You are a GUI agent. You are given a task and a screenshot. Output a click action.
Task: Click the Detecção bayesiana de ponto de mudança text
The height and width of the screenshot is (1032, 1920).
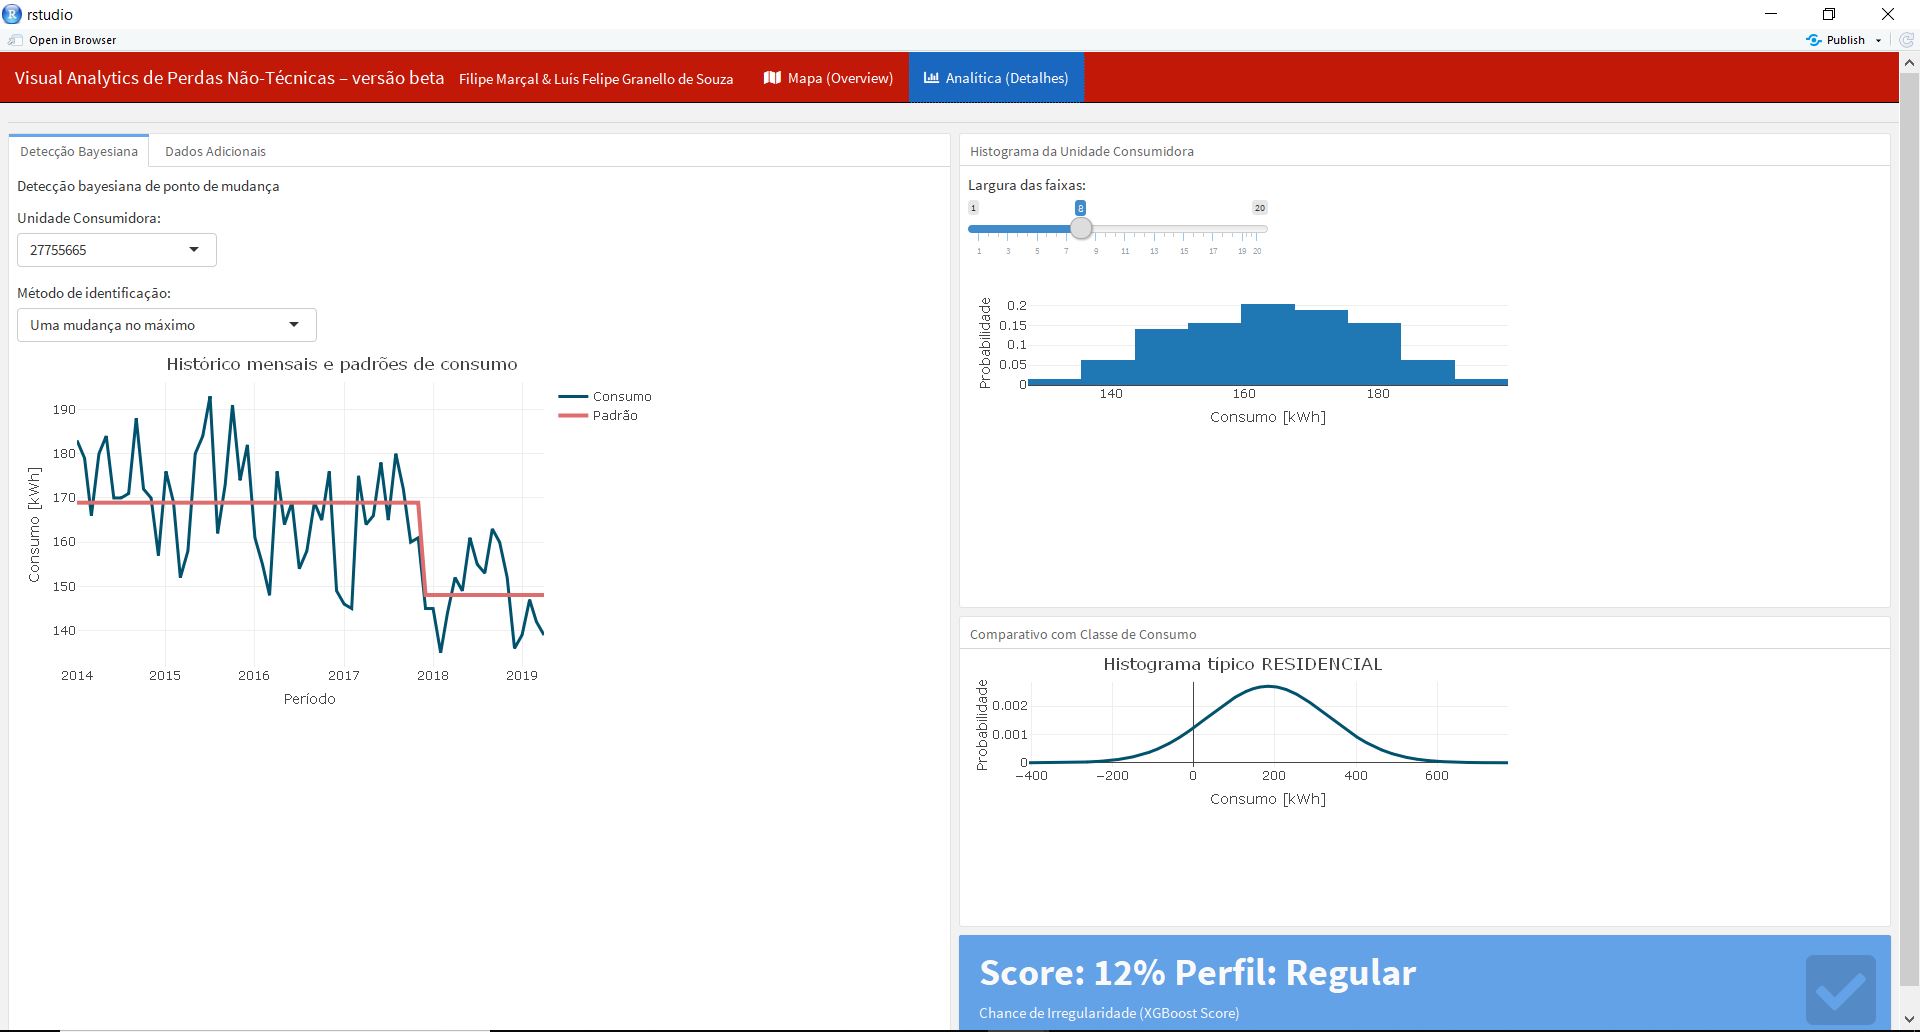tap(148, 186)
